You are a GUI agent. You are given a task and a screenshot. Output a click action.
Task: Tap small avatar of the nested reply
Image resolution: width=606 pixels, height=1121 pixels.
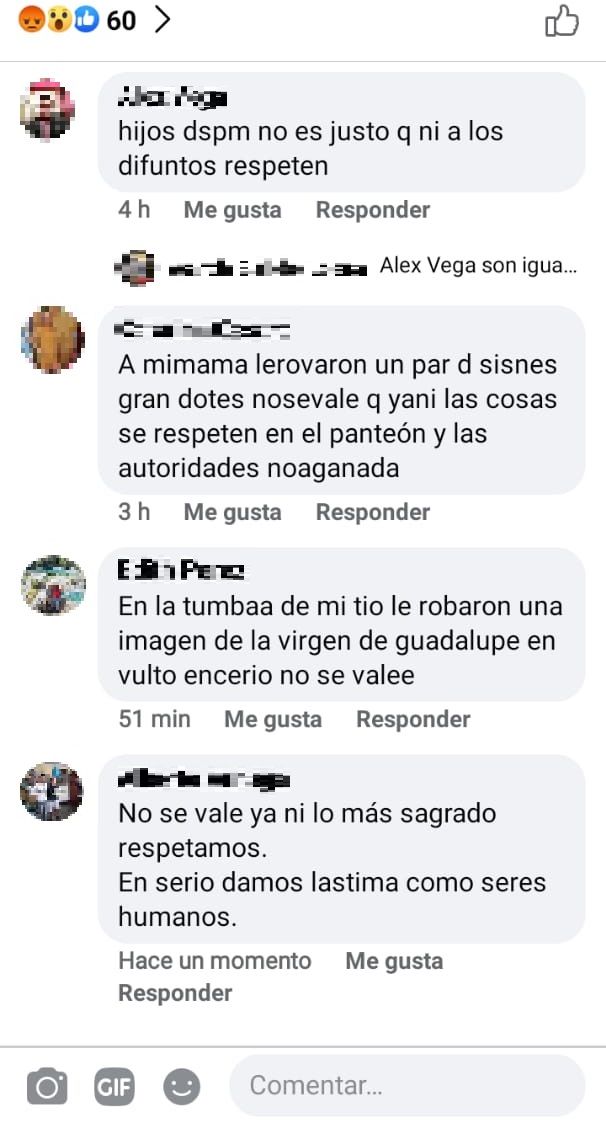134,267
